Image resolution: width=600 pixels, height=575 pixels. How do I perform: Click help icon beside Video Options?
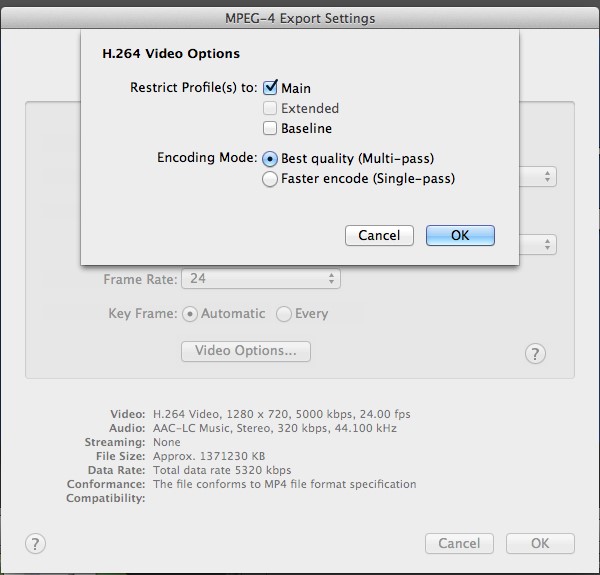(x=535, y=354)
